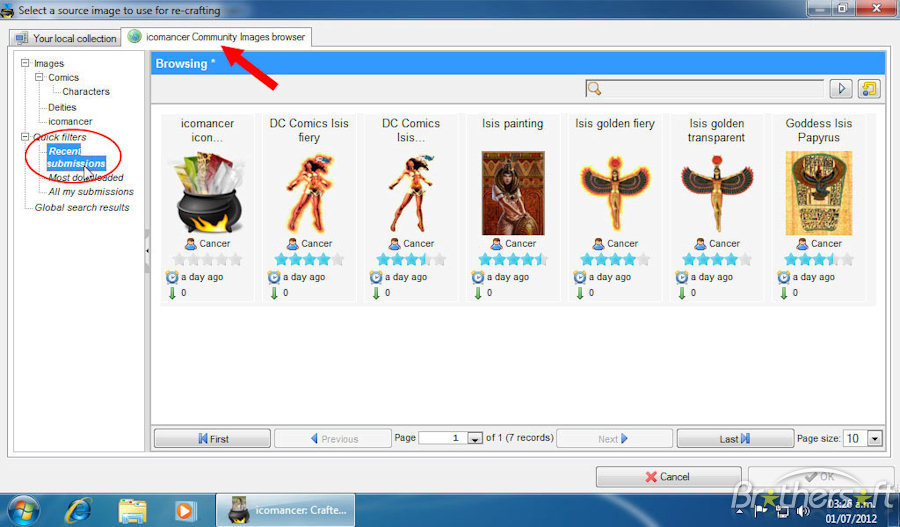Run search with the play arrow button
The height and width of the screenshot is (527, 900).
[x=841, y=89]
